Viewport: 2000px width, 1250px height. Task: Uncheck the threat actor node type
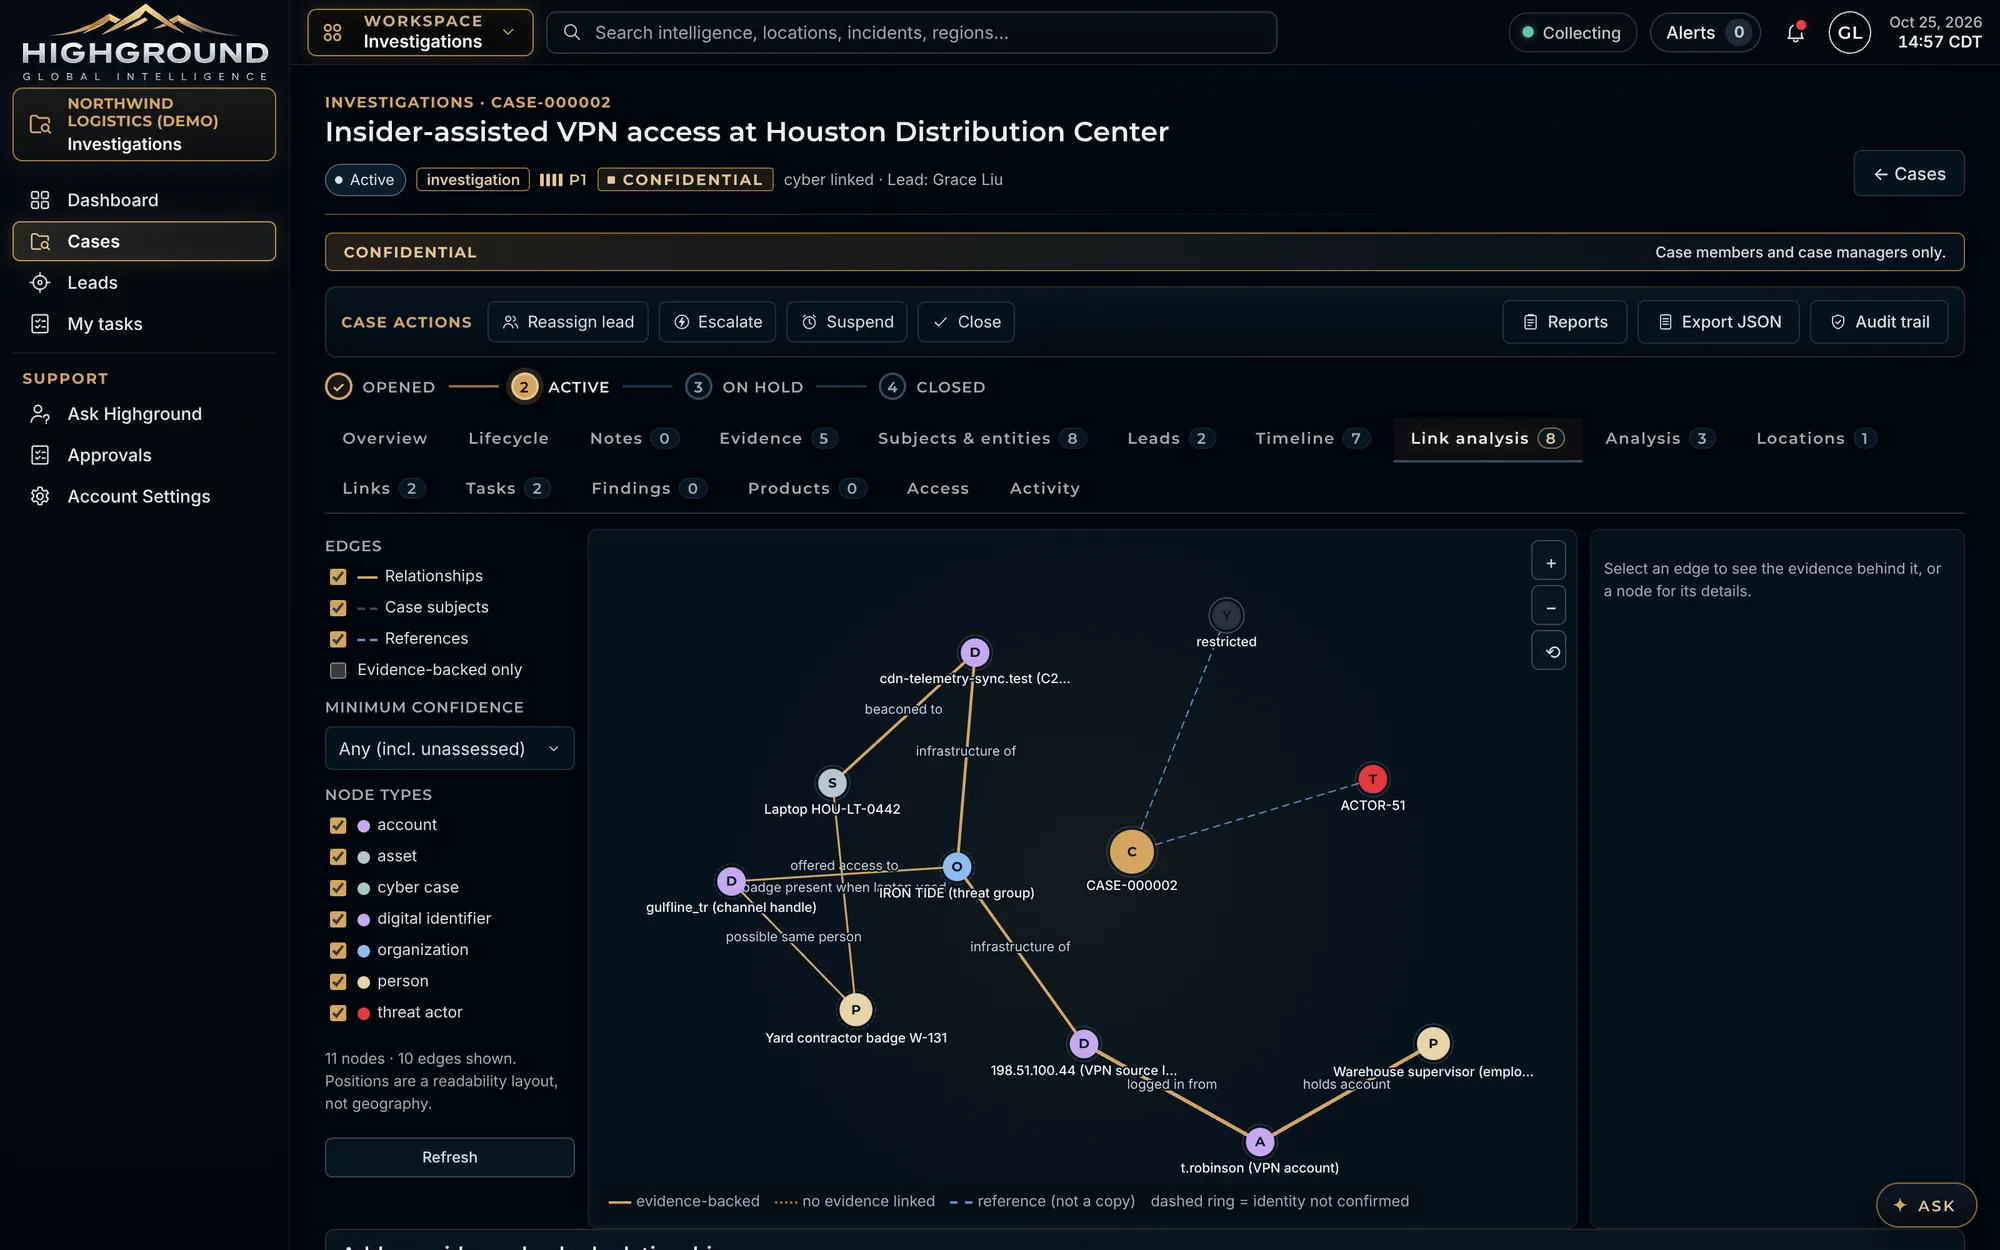tap(338, 1013)
